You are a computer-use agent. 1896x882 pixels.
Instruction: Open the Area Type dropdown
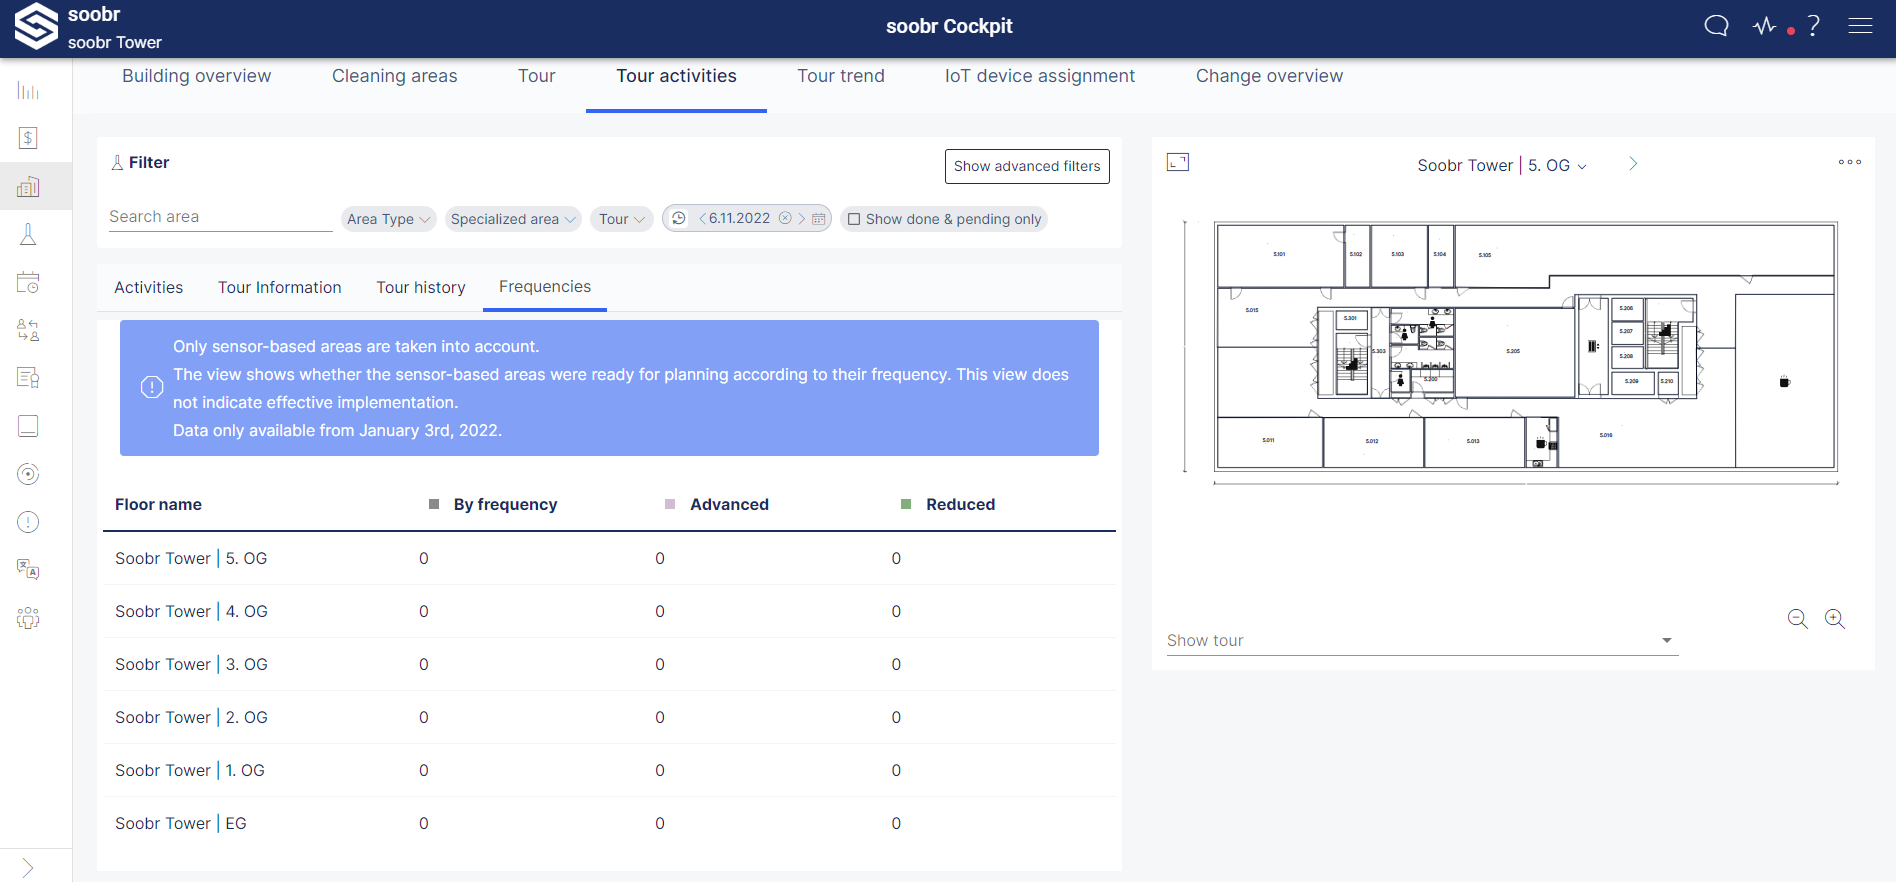389,219
